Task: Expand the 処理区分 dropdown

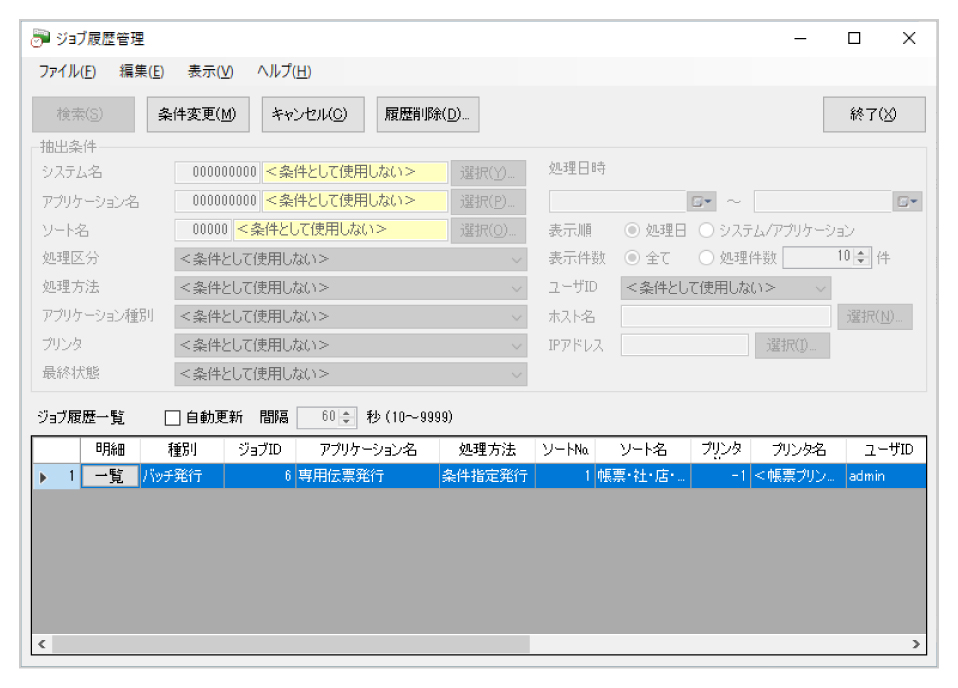Action: pos(516,259)
